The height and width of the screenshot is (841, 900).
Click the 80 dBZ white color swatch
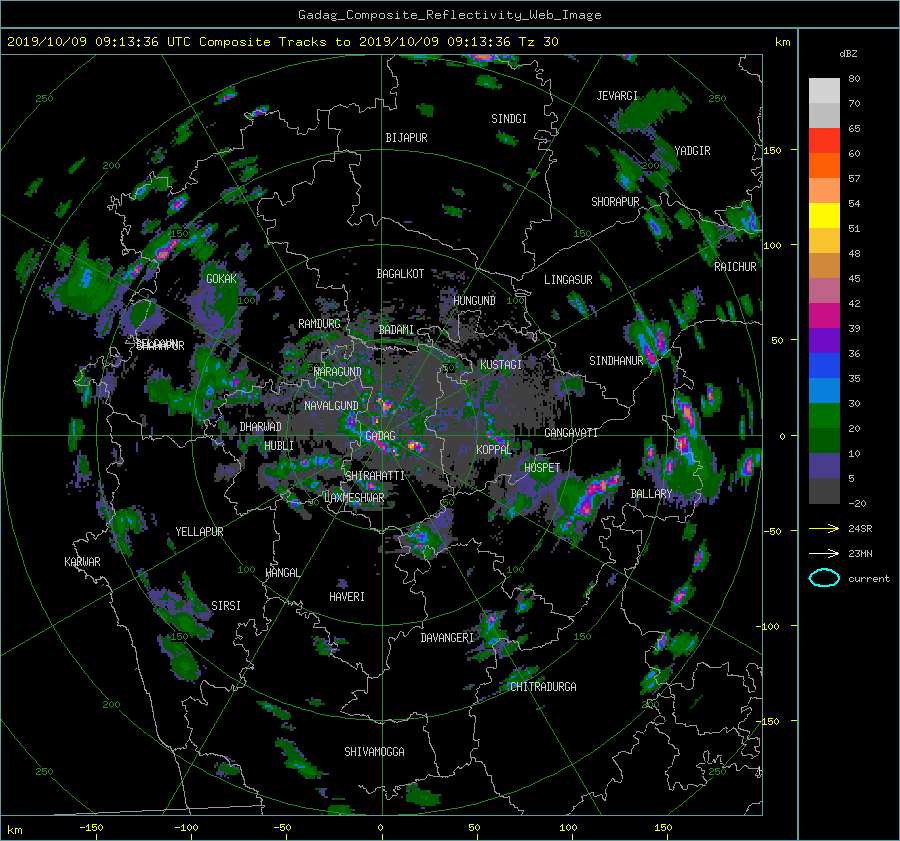coord(824,91)
